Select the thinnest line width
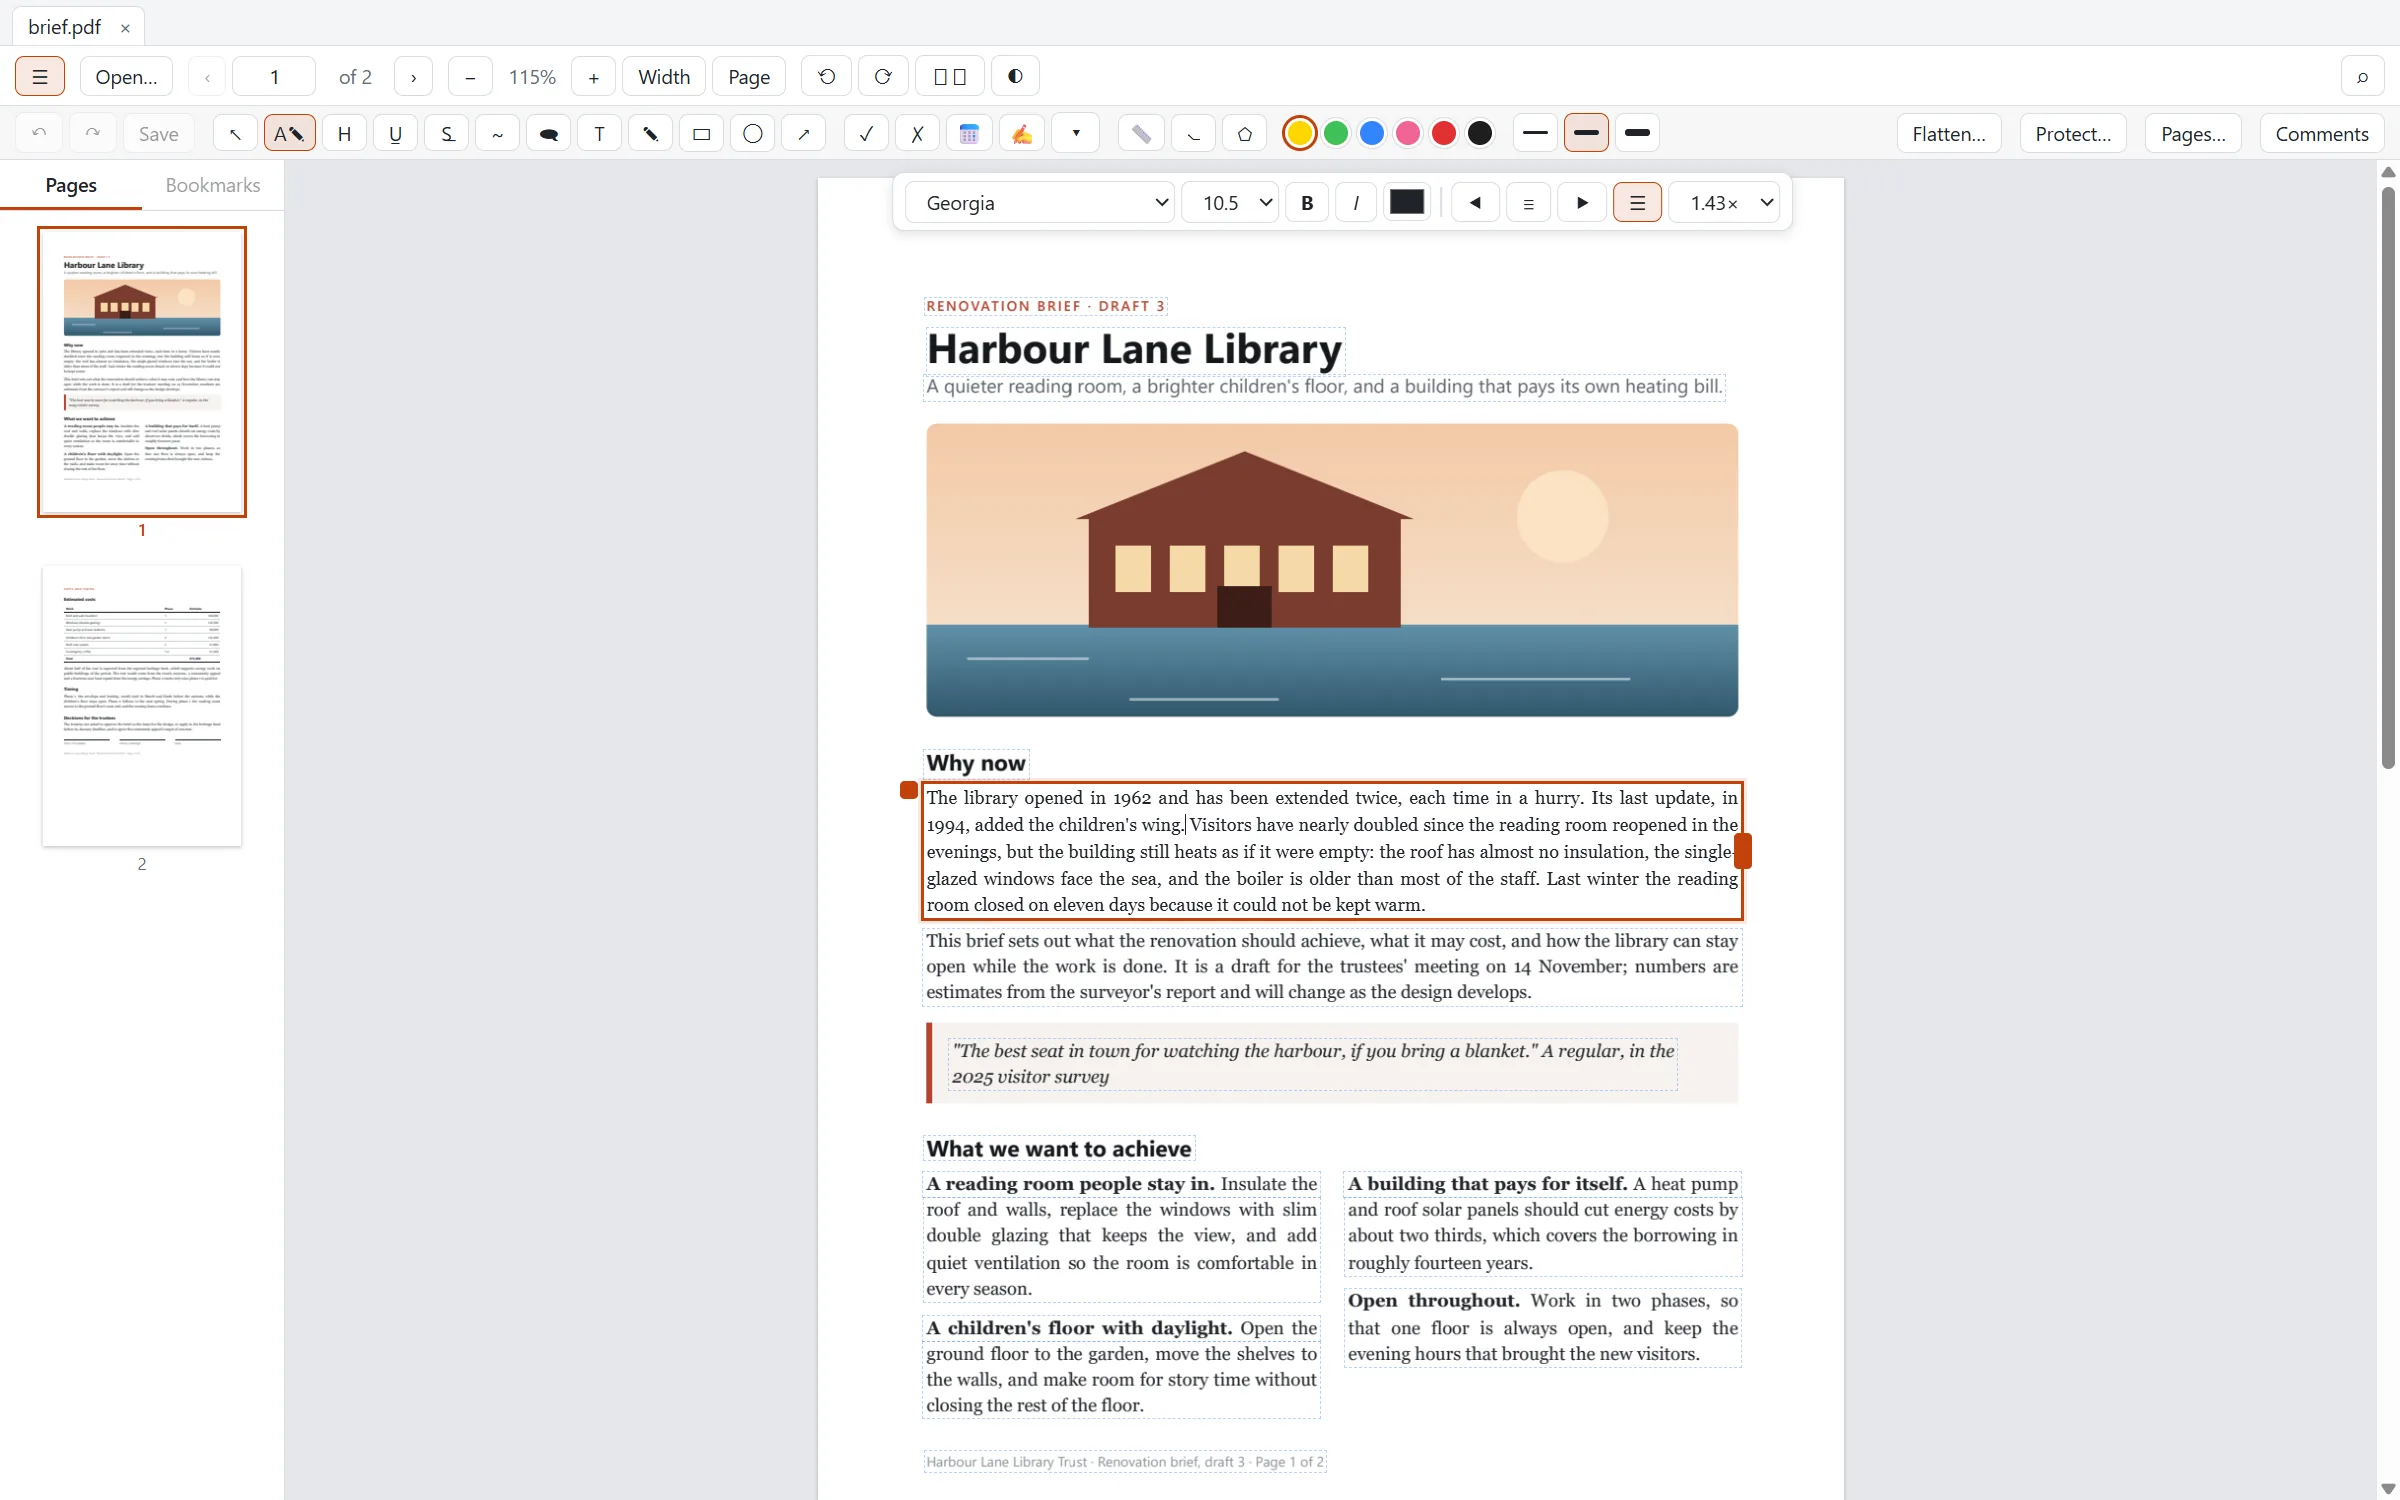 pyautogui.click(x=1535, y=133)
